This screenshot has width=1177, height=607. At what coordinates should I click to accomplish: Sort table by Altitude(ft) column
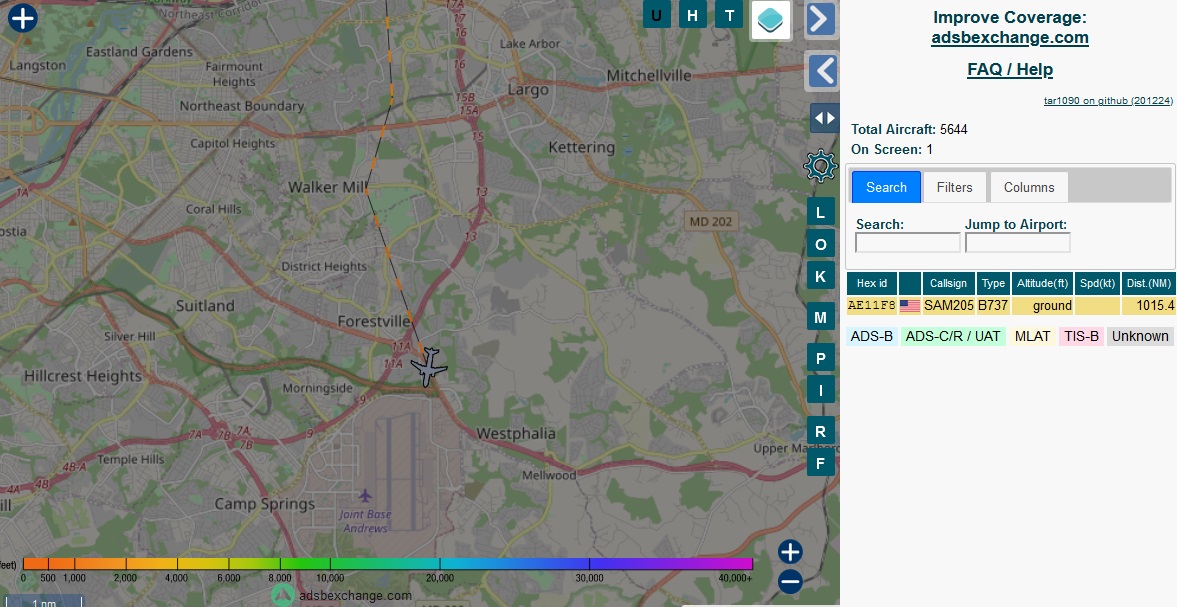1042,283
